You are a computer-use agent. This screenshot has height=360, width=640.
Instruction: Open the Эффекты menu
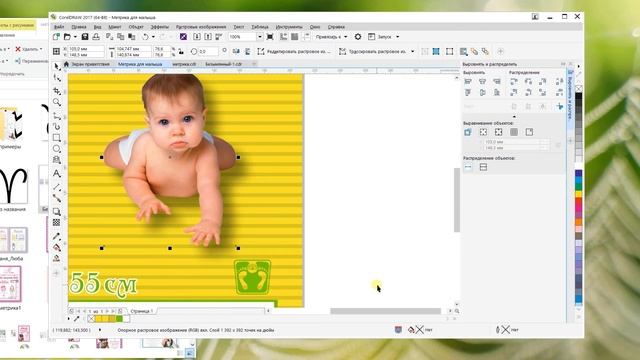point(160,27)
